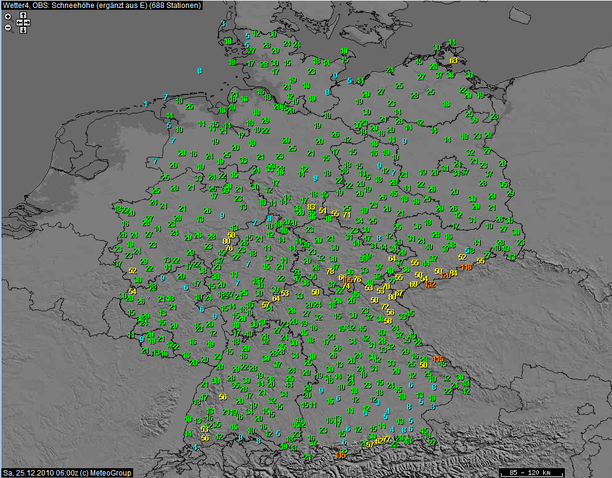612x478 pixels.
Task: Zoom out with the minus magnifier
Action: coord(8,28)
